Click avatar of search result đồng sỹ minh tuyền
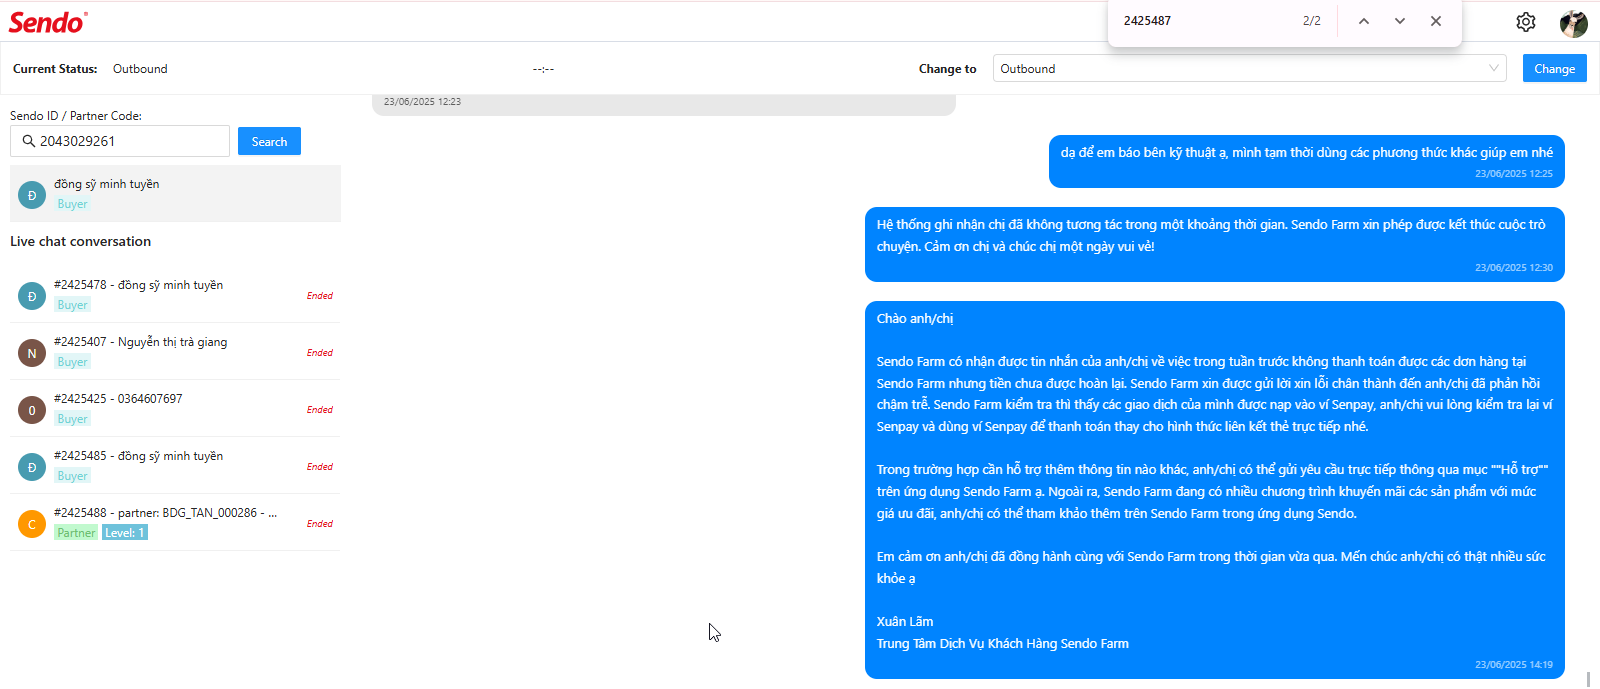This screenshot has width=1600, height=689. (x=32, y=195)
